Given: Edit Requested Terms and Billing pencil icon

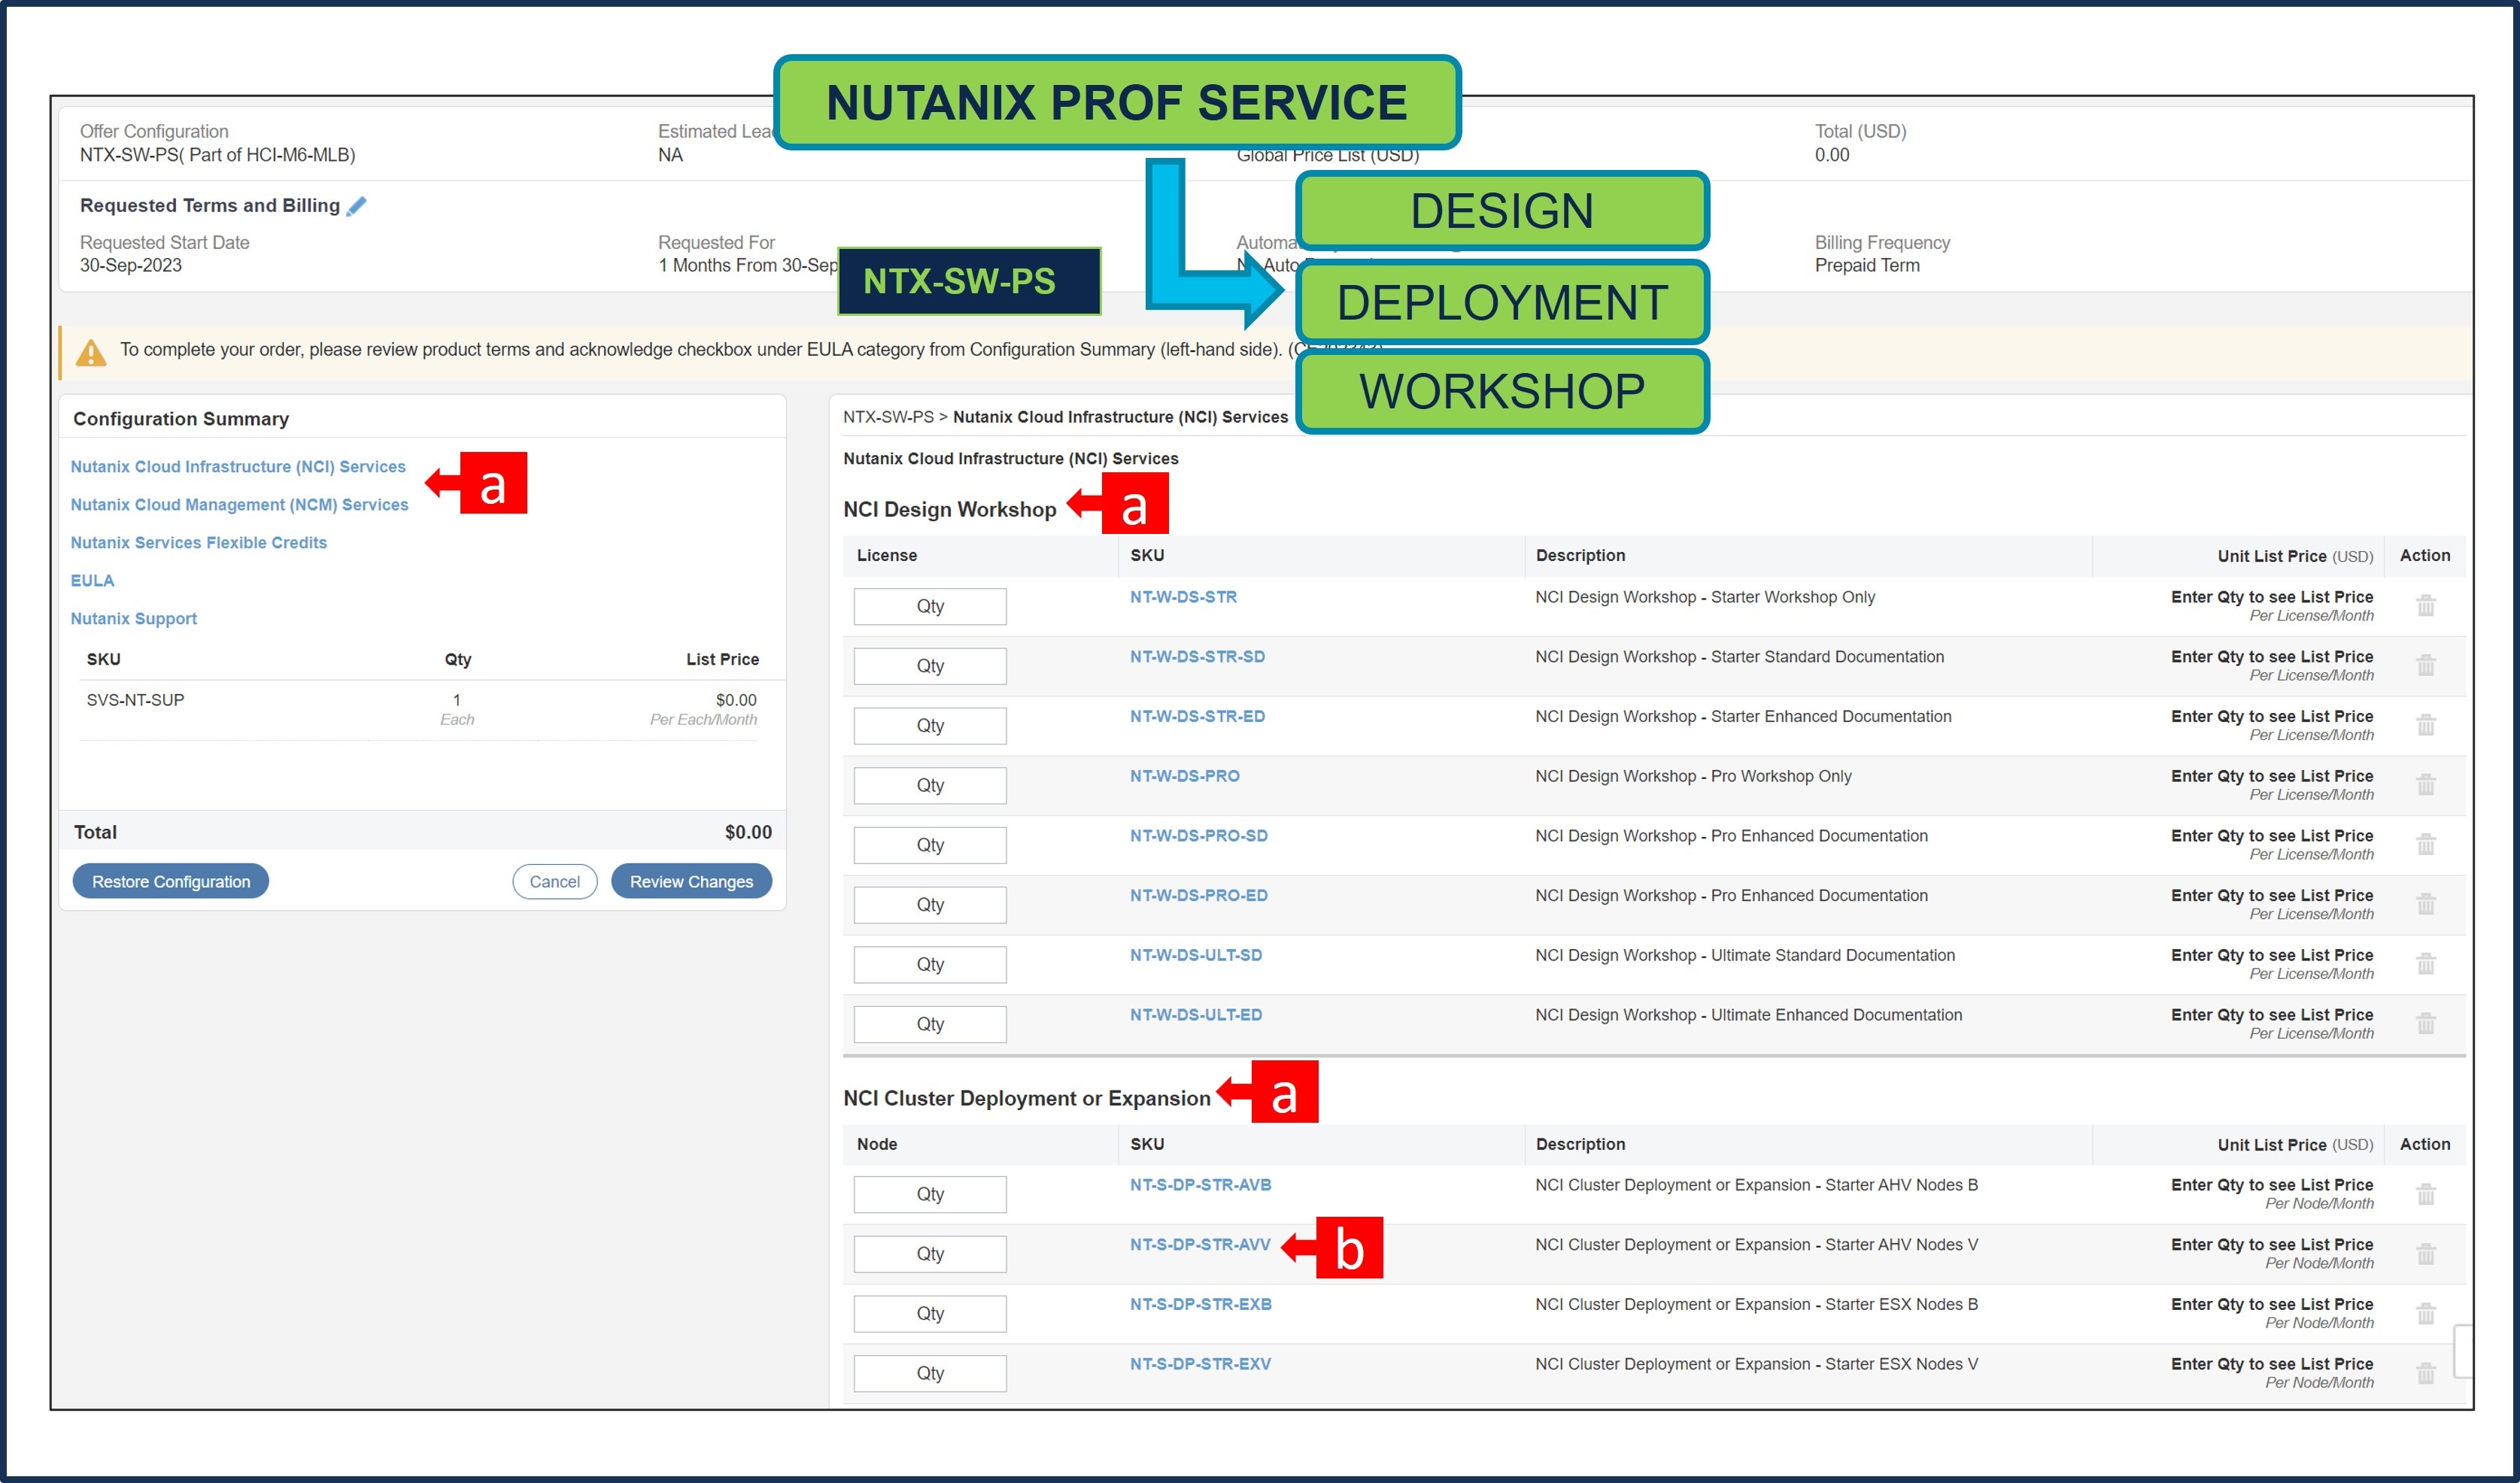Looking at the screenshot, I should click(x=356, y=206).
